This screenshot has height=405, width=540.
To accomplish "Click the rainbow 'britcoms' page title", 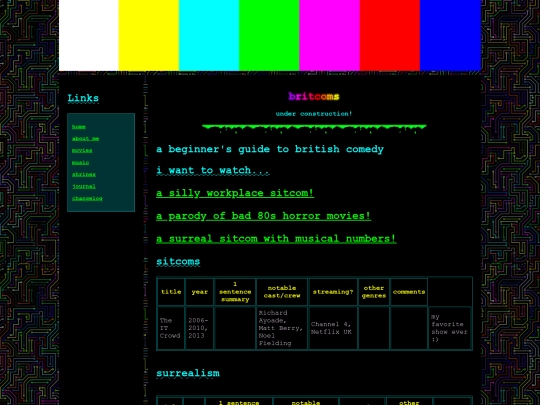I will tap(314, 96).
